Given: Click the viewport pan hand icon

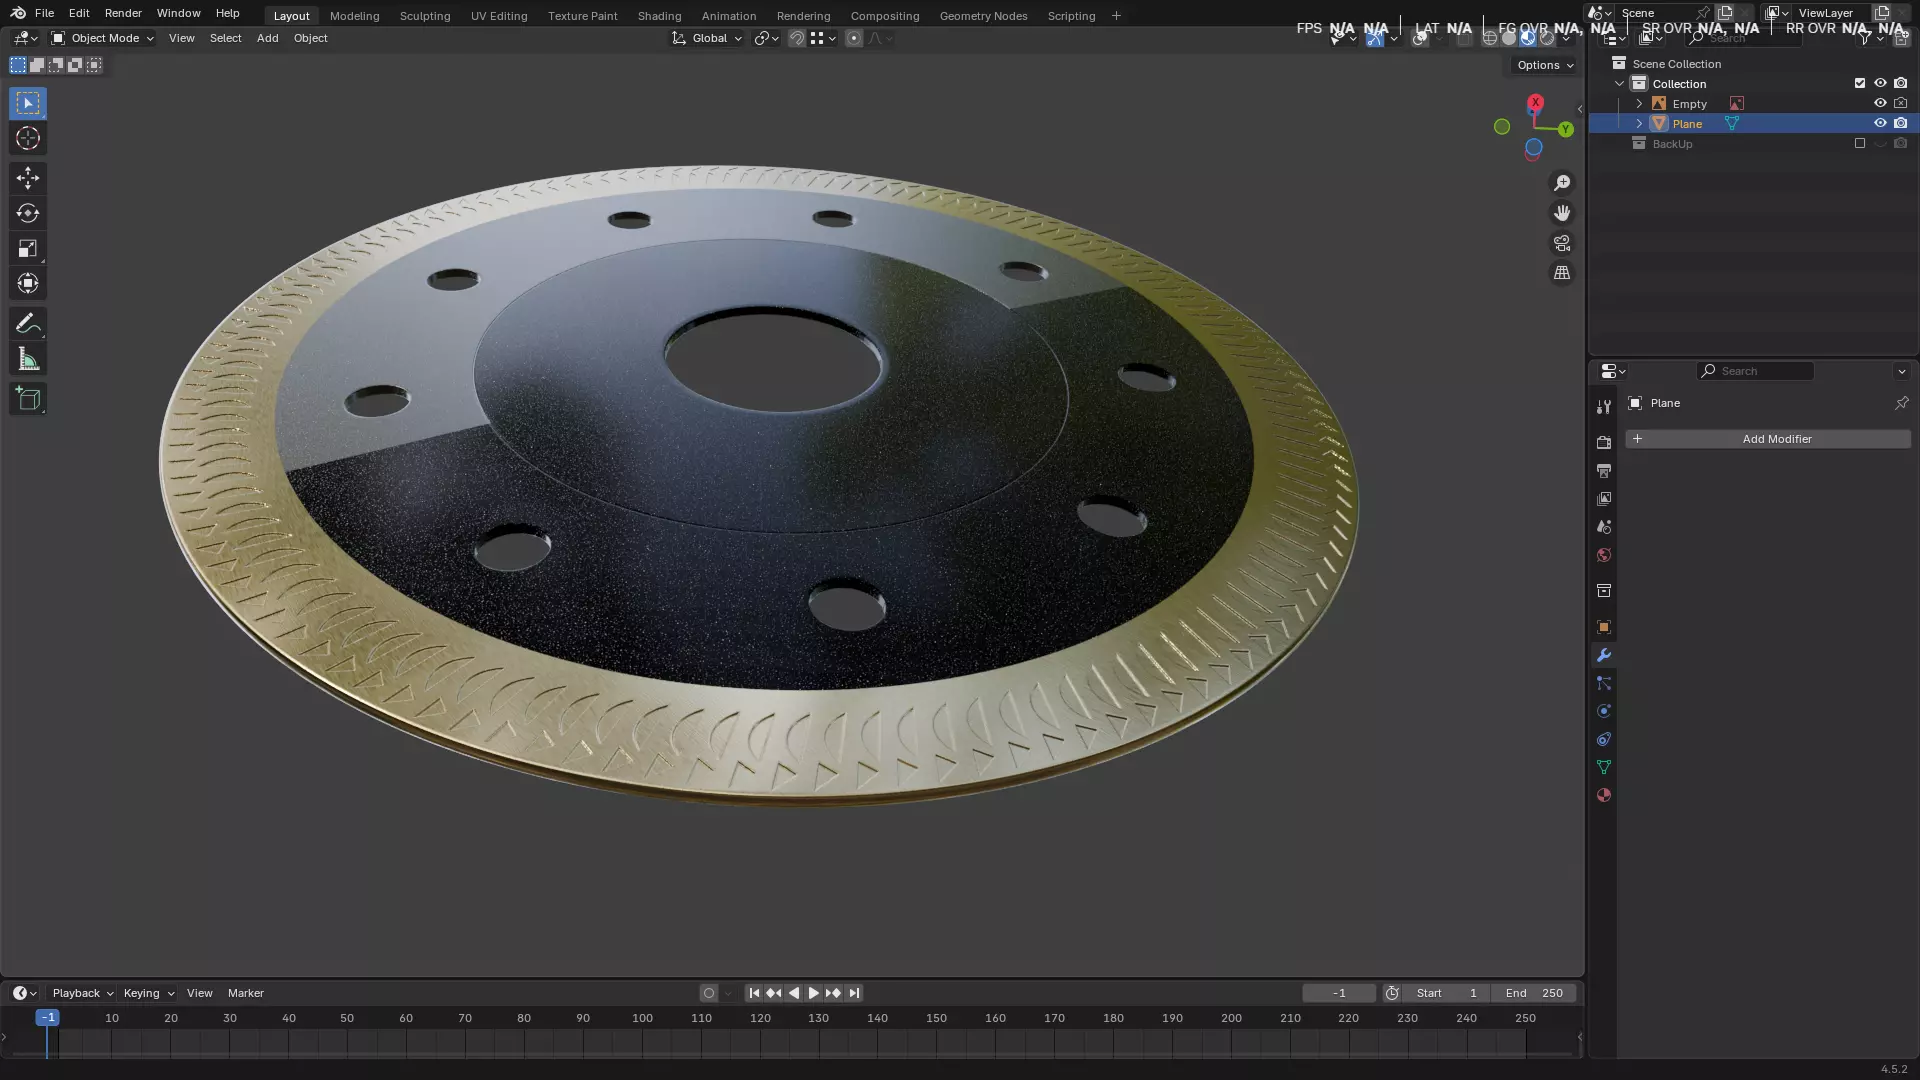Looking at the screenshot, I should (1562, 213).
